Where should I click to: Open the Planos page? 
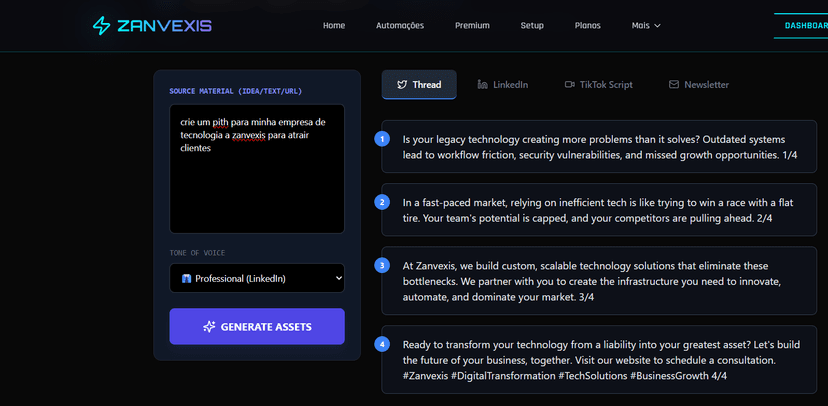click(x=588, y=25)
